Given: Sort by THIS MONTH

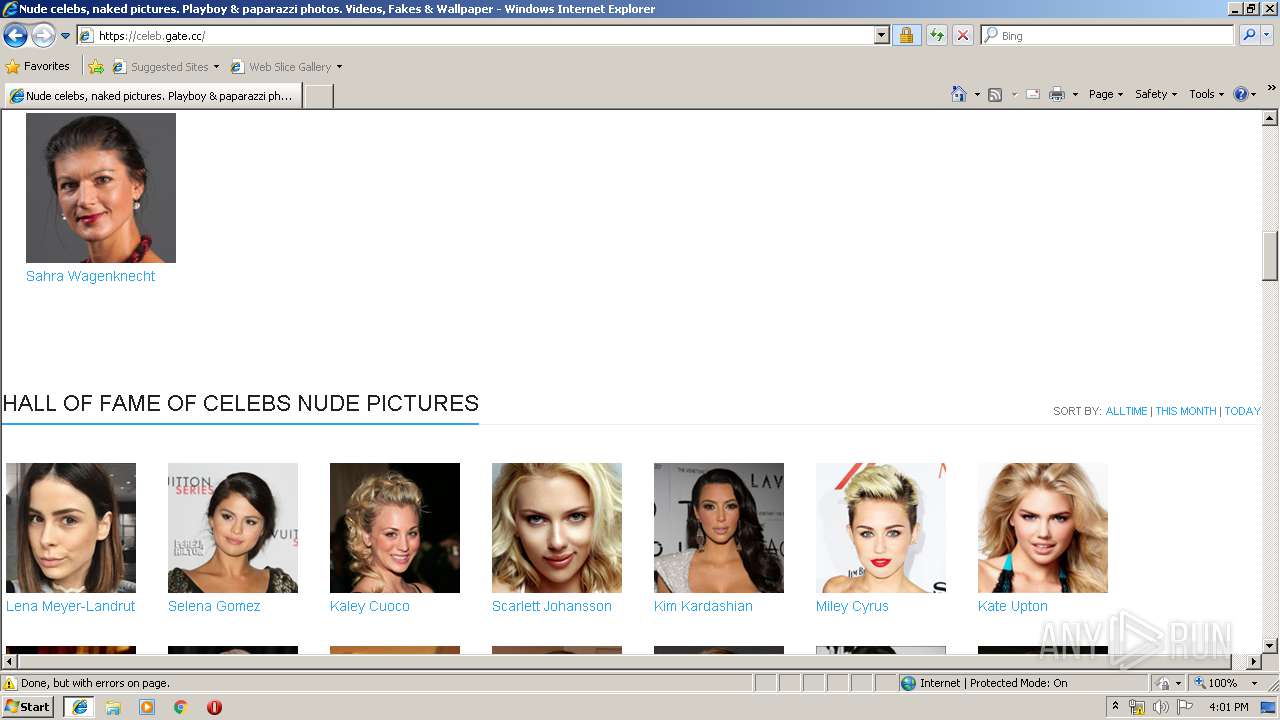Looking at the screenshot, I should coord(1186,411).
